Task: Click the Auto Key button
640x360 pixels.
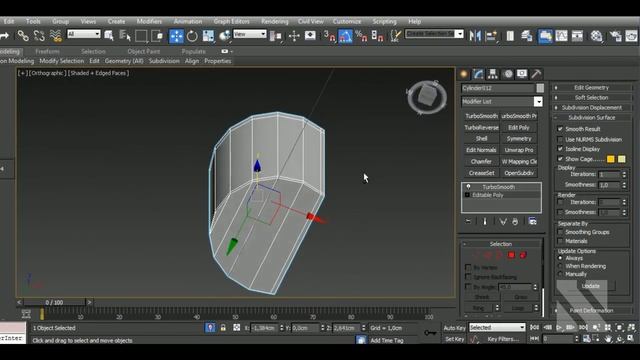Action: pyautogui.click(x=454, y=328)
